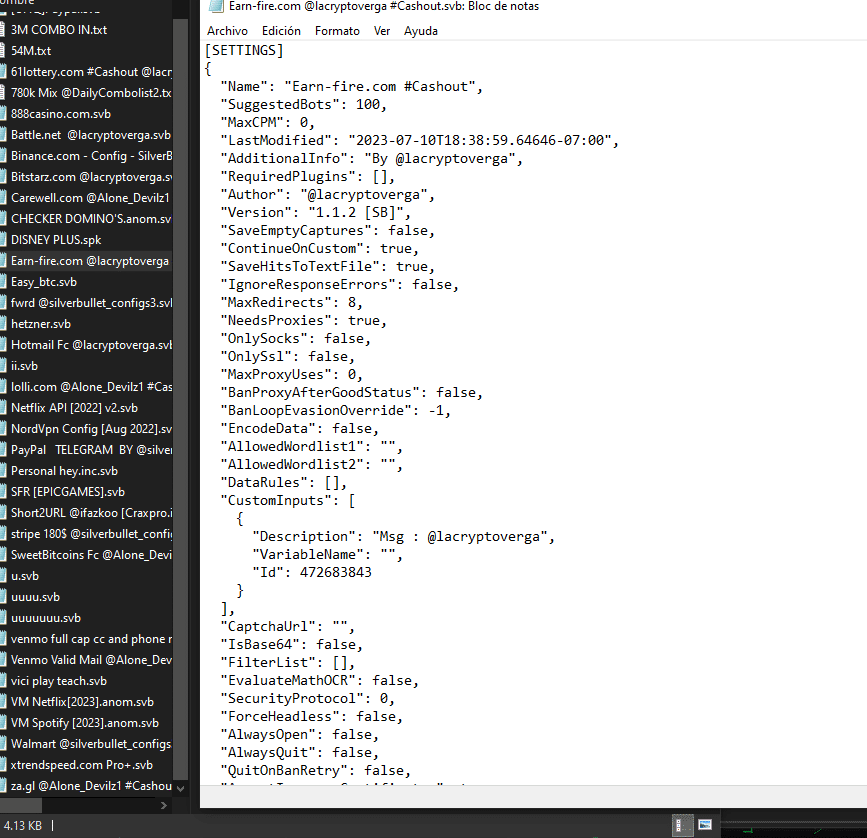Select uuuuuuu.svb file

86,618
